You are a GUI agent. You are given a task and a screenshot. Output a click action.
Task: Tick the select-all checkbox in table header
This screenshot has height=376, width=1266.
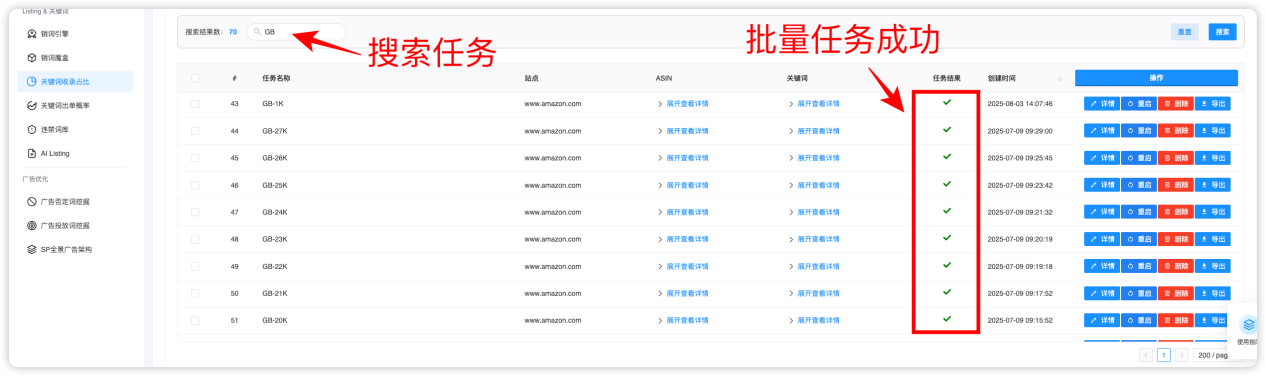click(x=195, y=78)
